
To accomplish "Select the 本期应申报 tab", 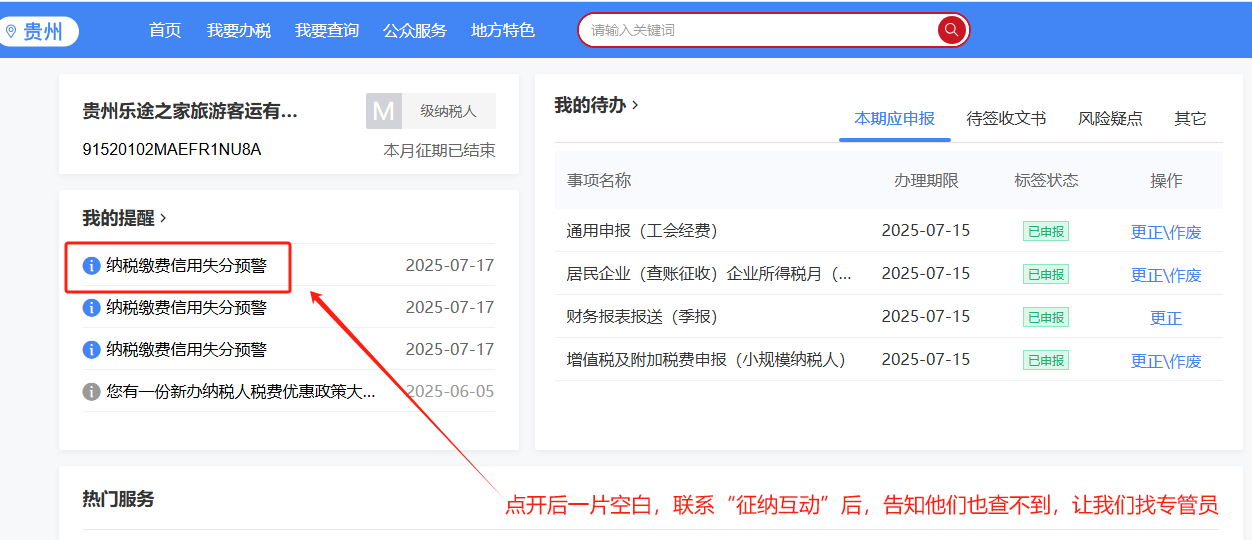I will 894,119.
